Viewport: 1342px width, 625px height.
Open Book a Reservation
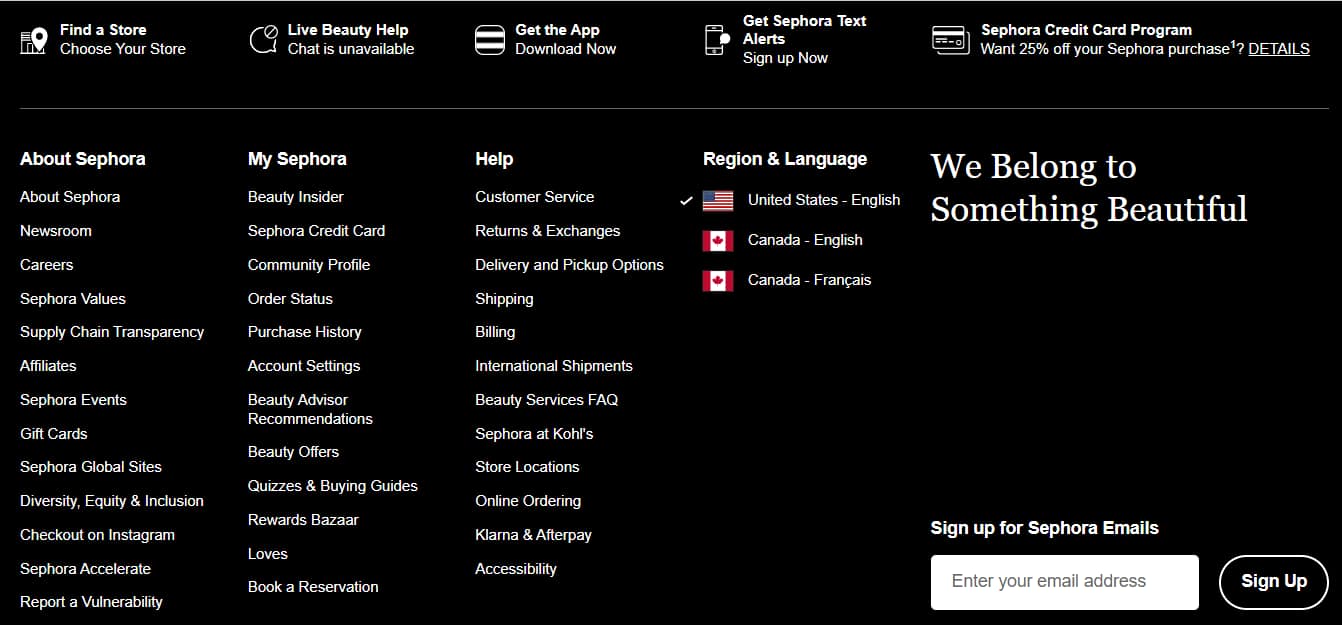pyautogui.click(x=312, y=587)
